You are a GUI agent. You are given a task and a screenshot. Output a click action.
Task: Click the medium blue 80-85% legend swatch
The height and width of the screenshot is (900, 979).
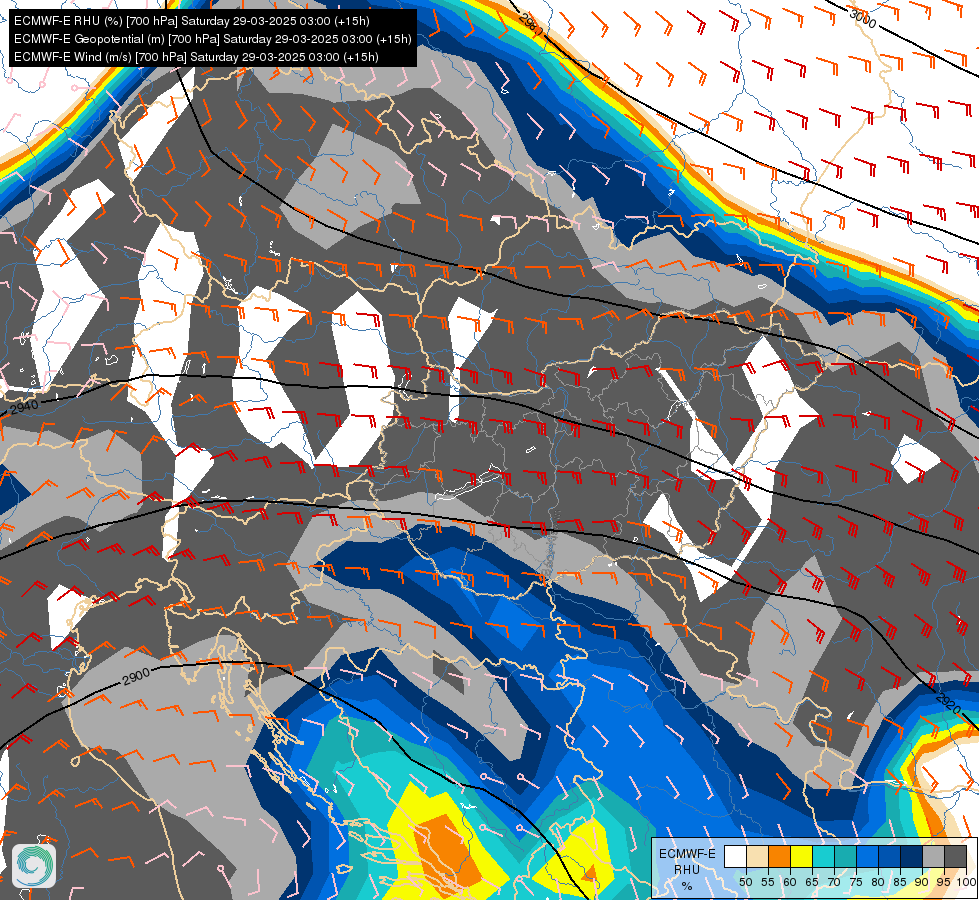pos(890,856)
